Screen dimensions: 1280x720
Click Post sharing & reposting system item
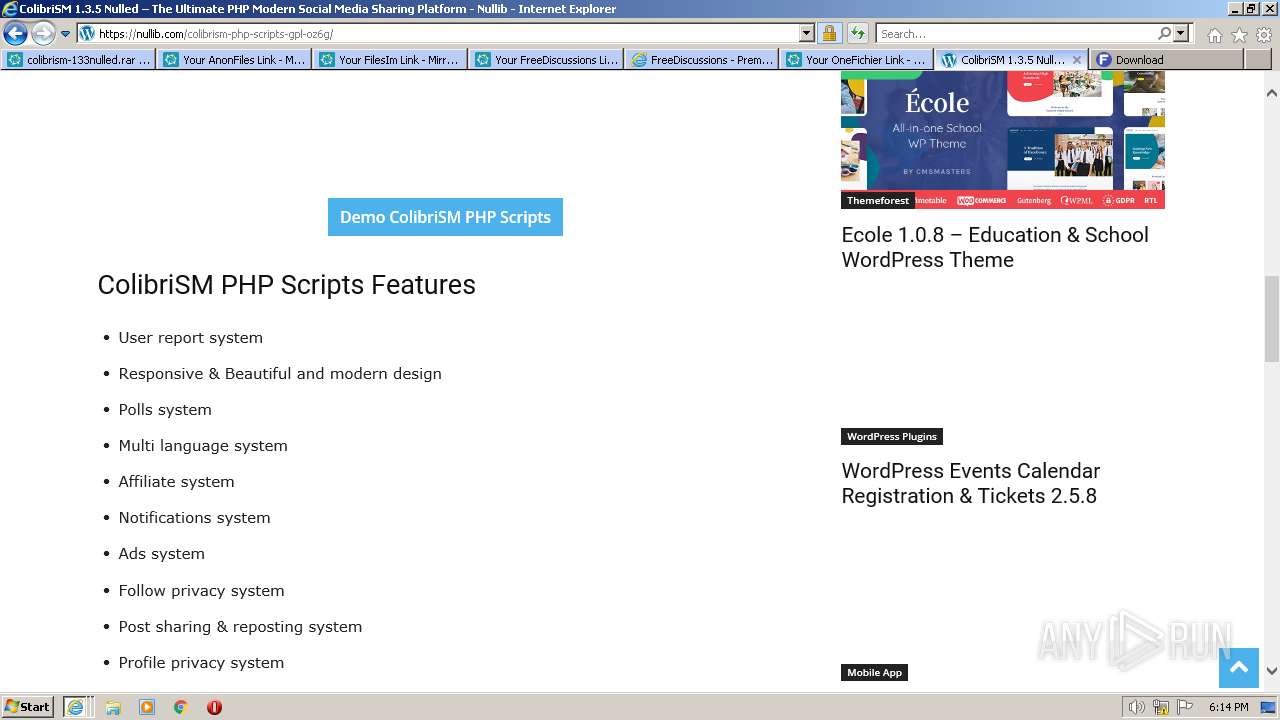click(x=240, y=627)
